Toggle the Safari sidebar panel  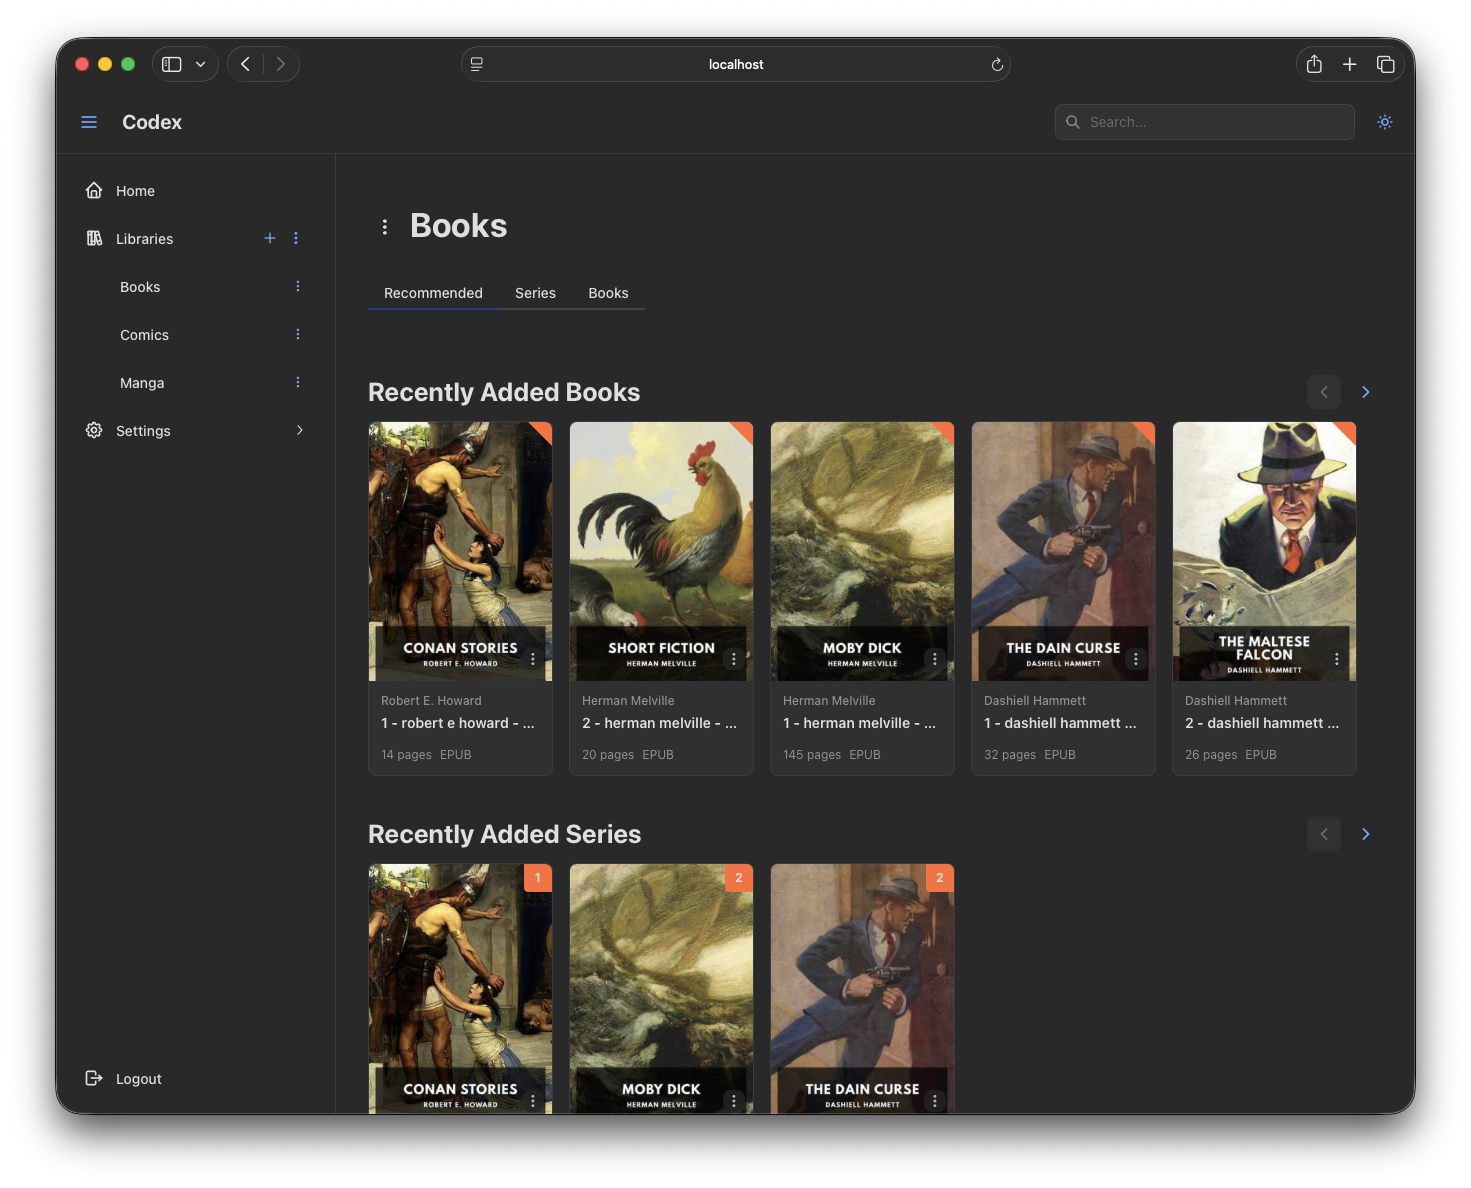(172, 64)
